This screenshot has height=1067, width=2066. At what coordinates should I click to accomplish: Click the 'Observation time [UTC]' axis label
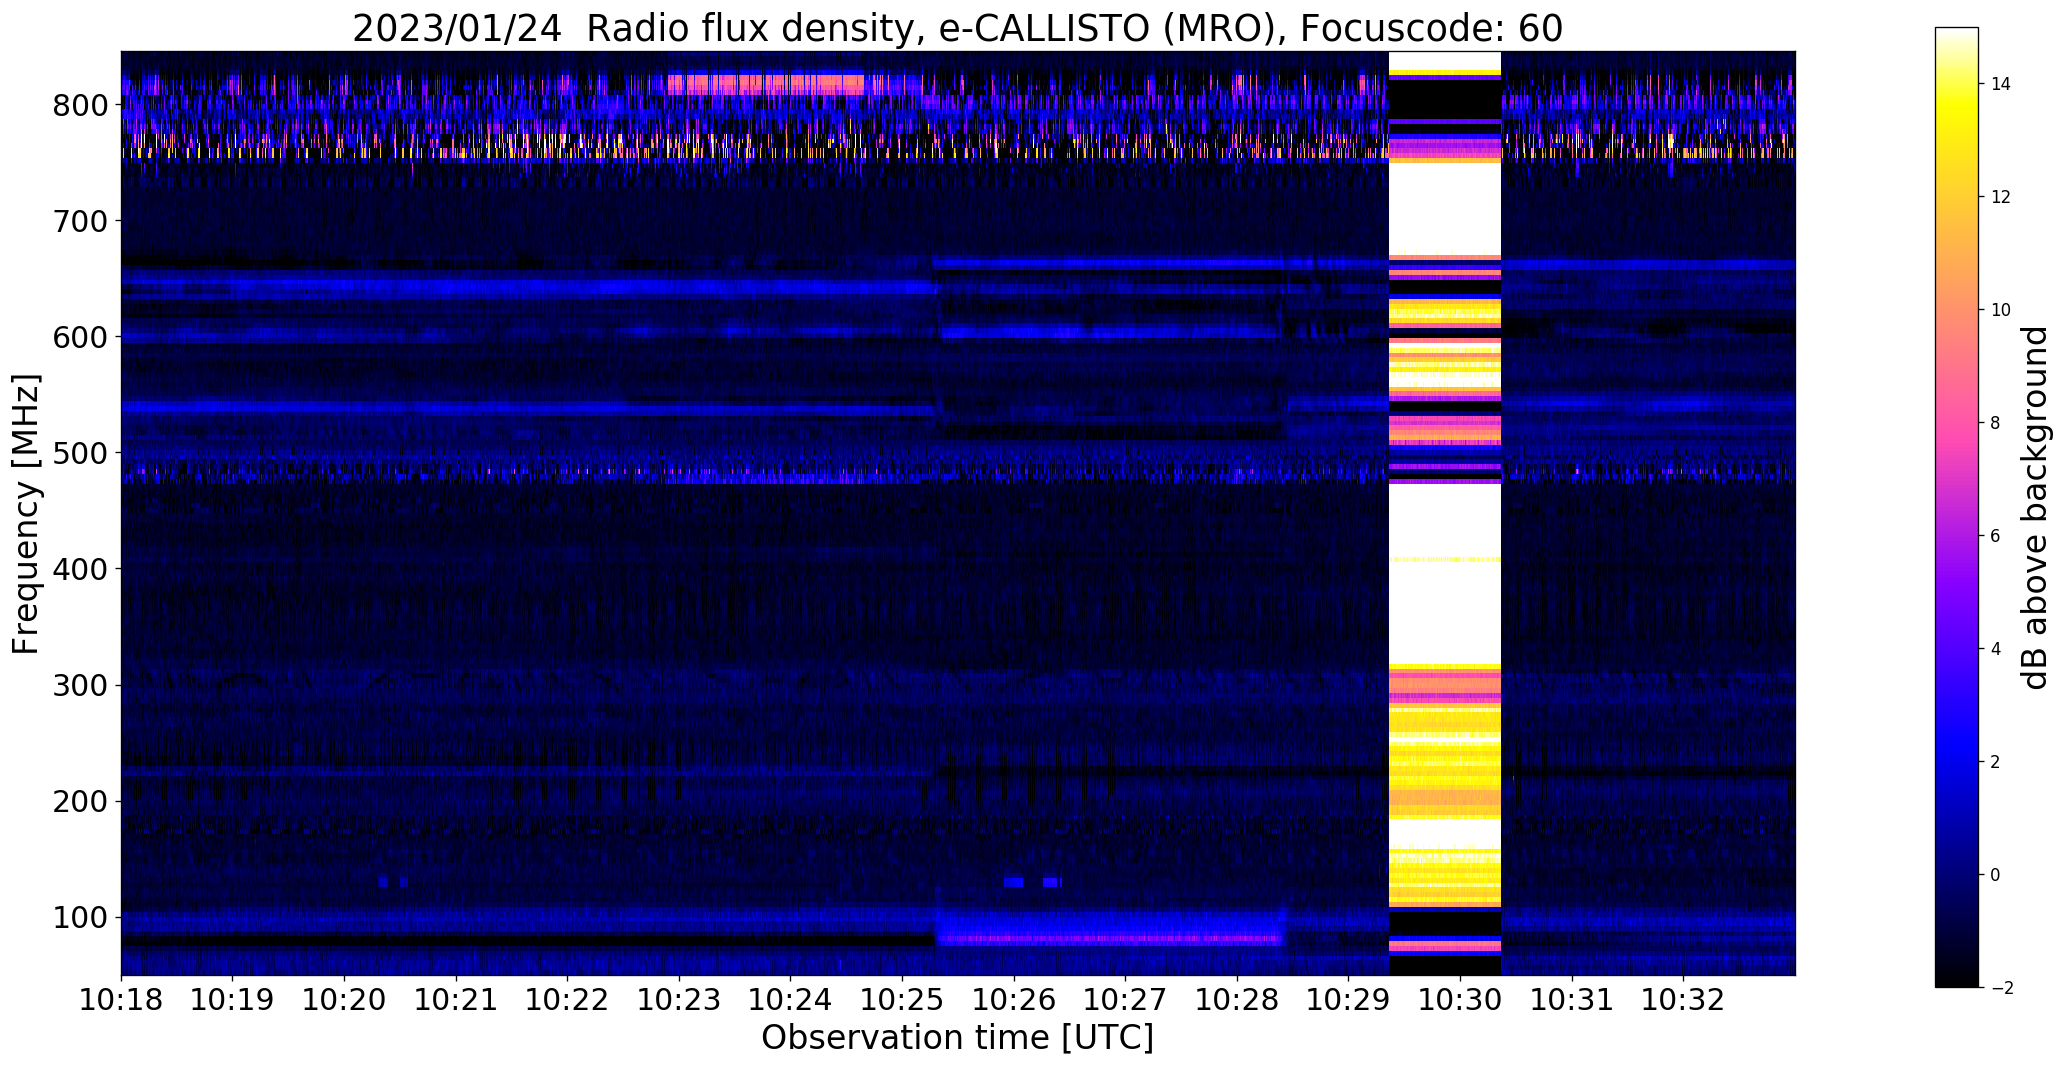(957, 1038)
